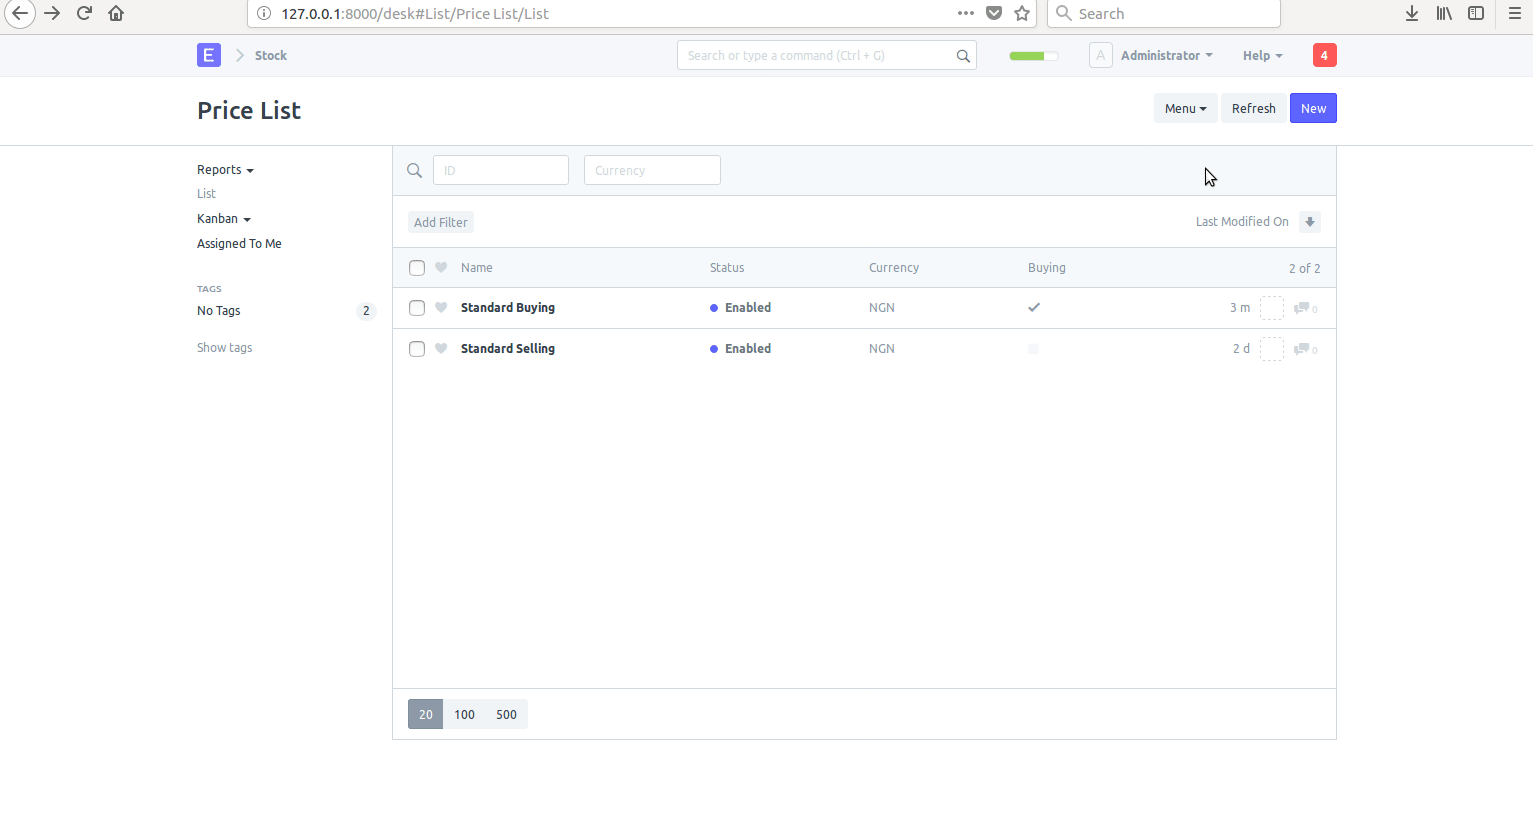Open the ERPNext home icon
1533x832 pixels.
pos(209,55)
